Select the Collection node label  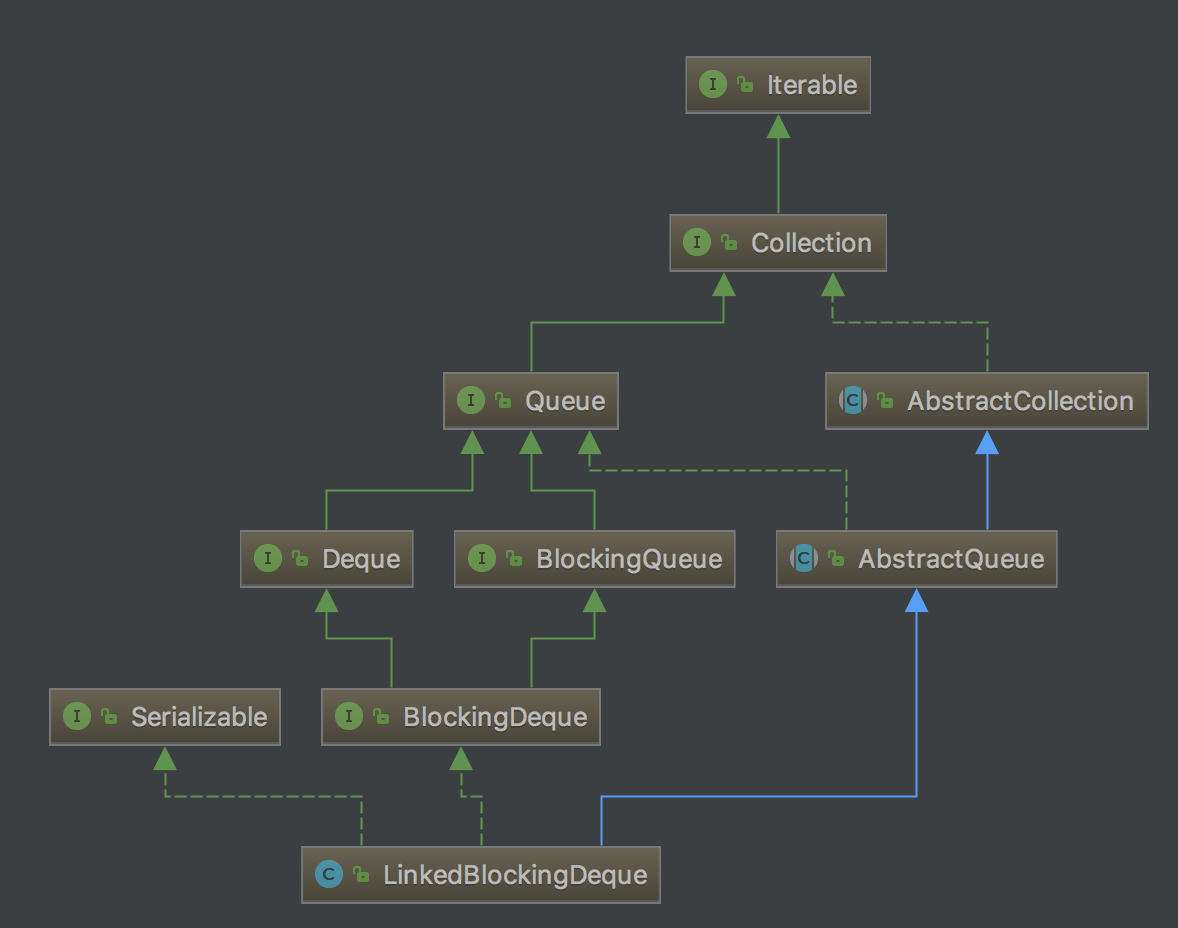(x=811, y=243)
